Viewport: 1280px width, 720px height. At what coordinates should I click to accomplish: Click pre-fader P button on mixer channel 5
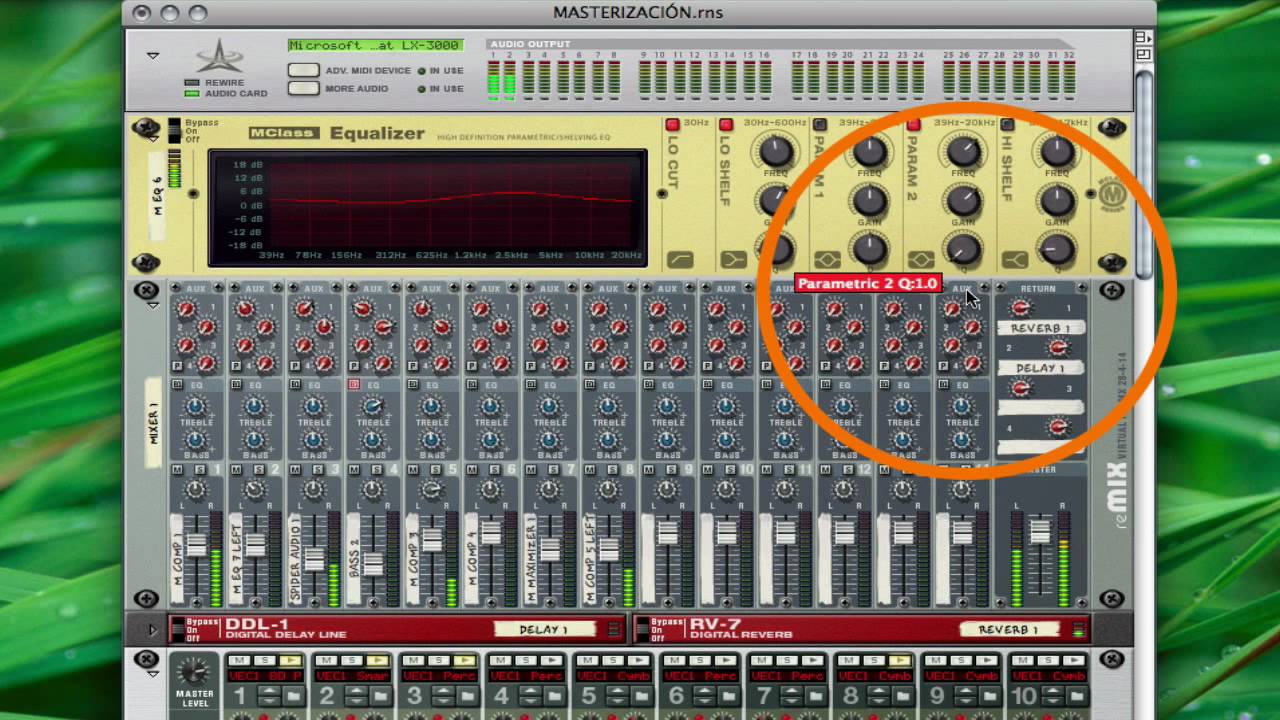coord(413,366)
